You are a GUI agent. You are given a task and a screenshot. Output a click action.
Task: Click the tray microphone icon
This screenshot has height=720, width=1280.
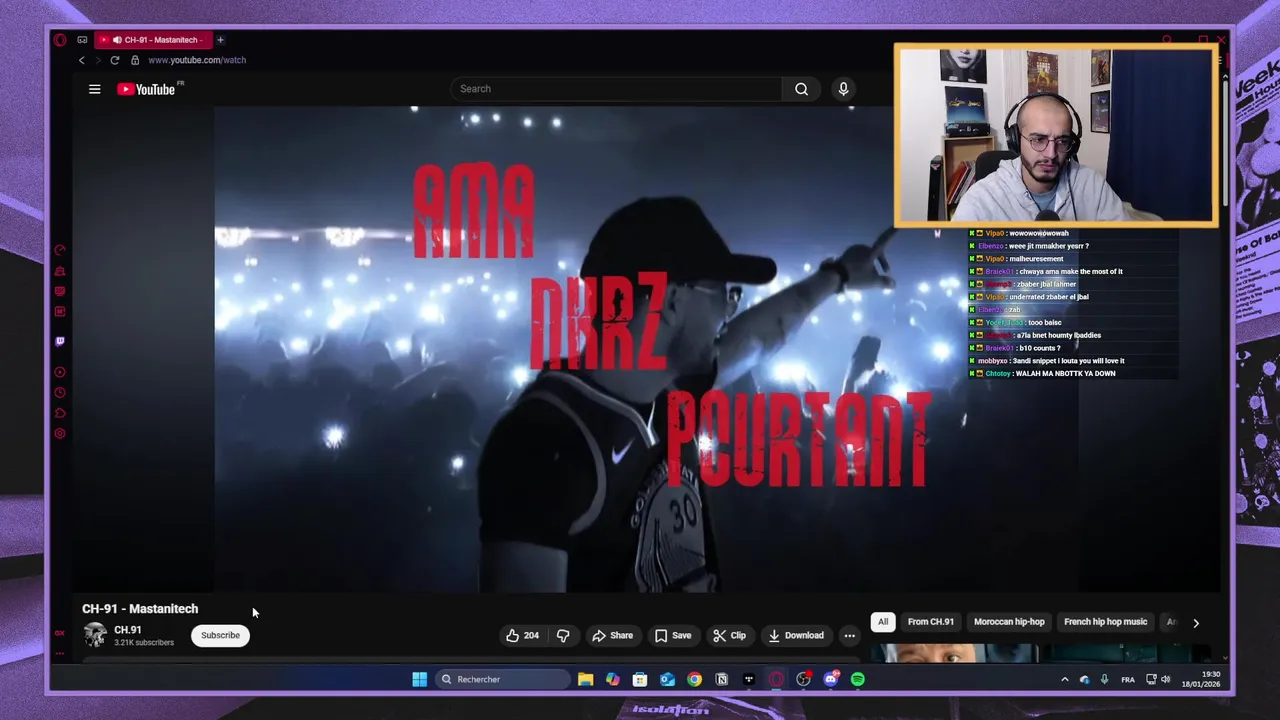(x=1104, y=680)
